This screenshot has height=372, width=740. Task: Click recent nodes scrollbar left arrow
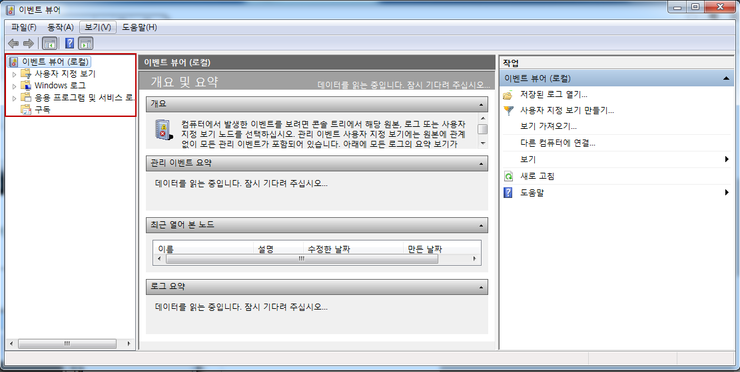tap(159, 259)
